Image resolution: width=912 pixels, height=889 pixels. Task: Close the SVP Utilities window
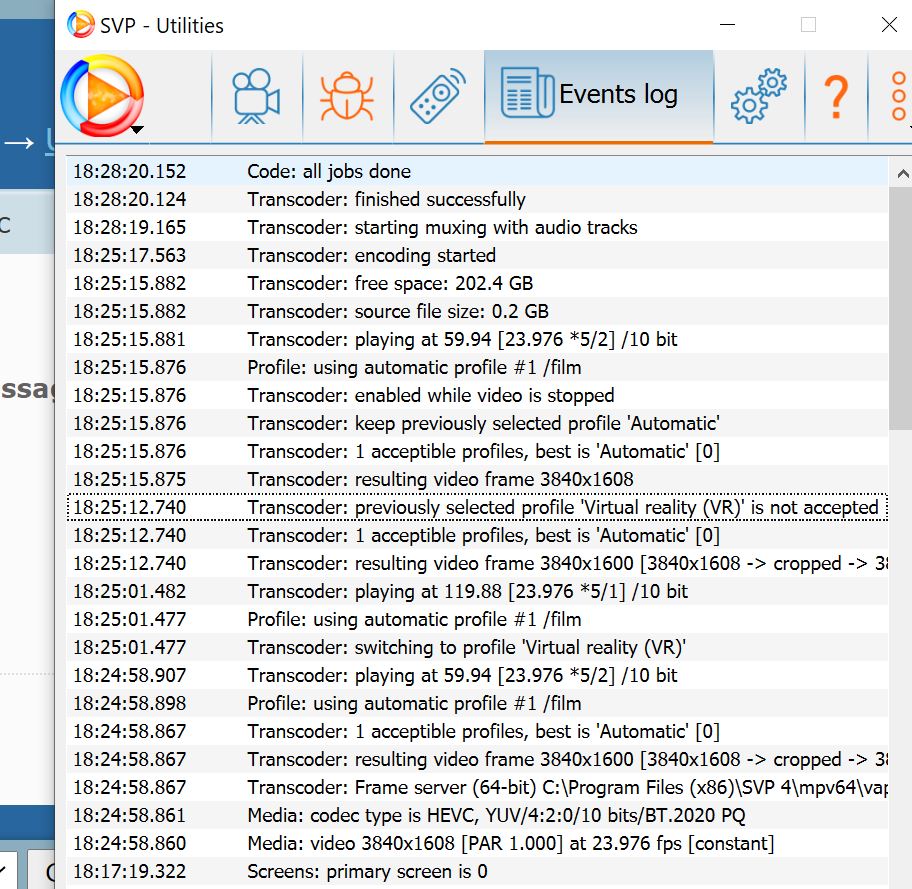tap(888, 25)
